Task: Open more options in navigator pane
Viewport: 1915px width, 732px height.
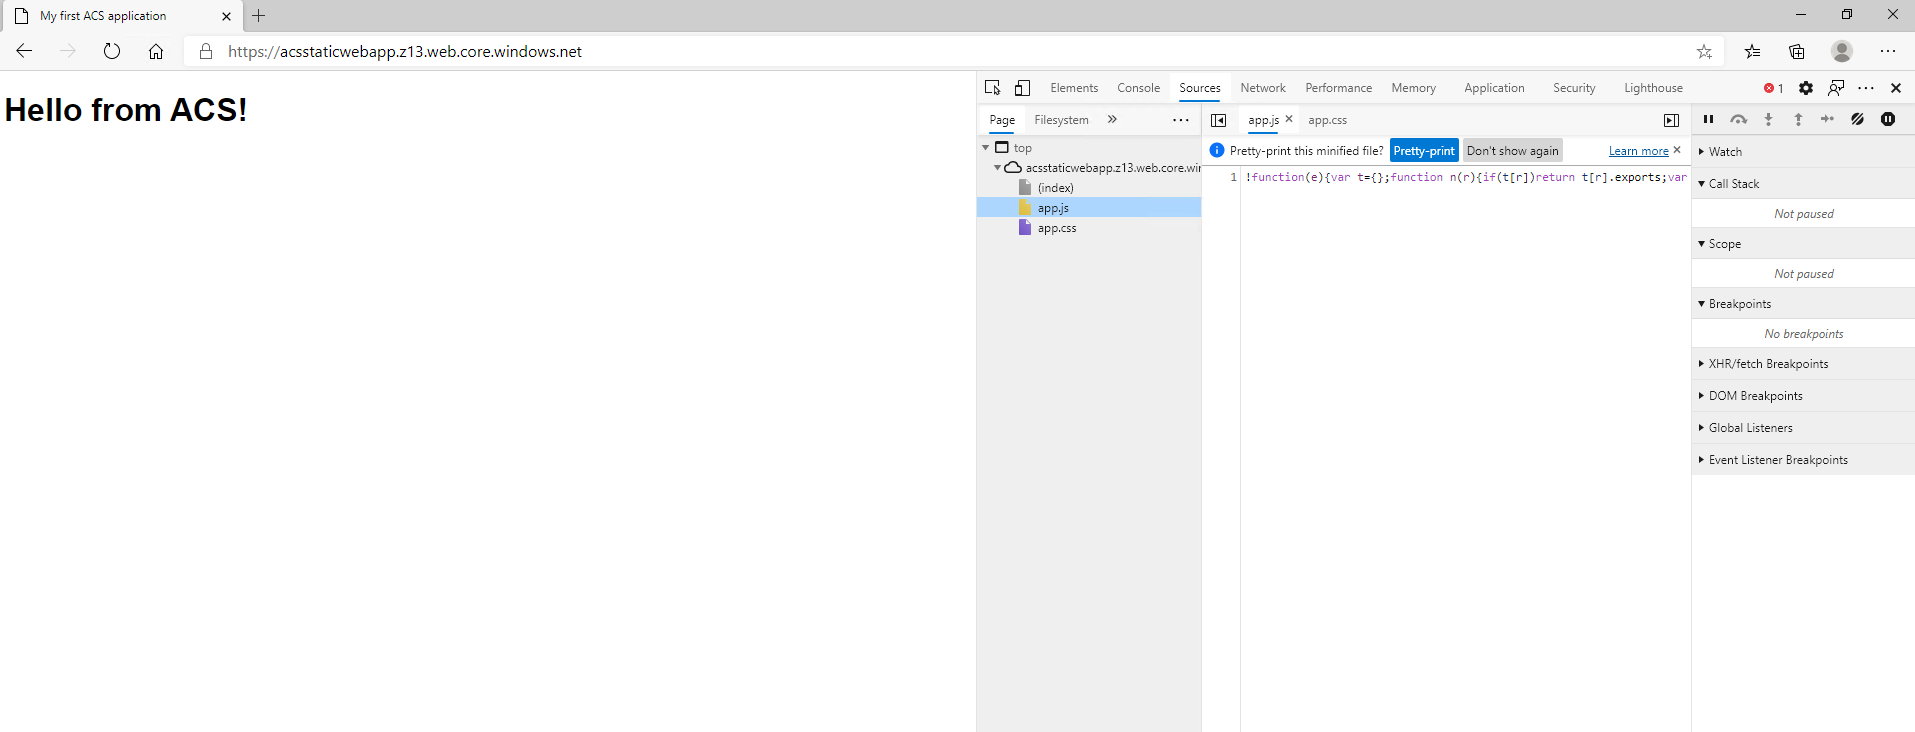Action: click(1181, 120)
